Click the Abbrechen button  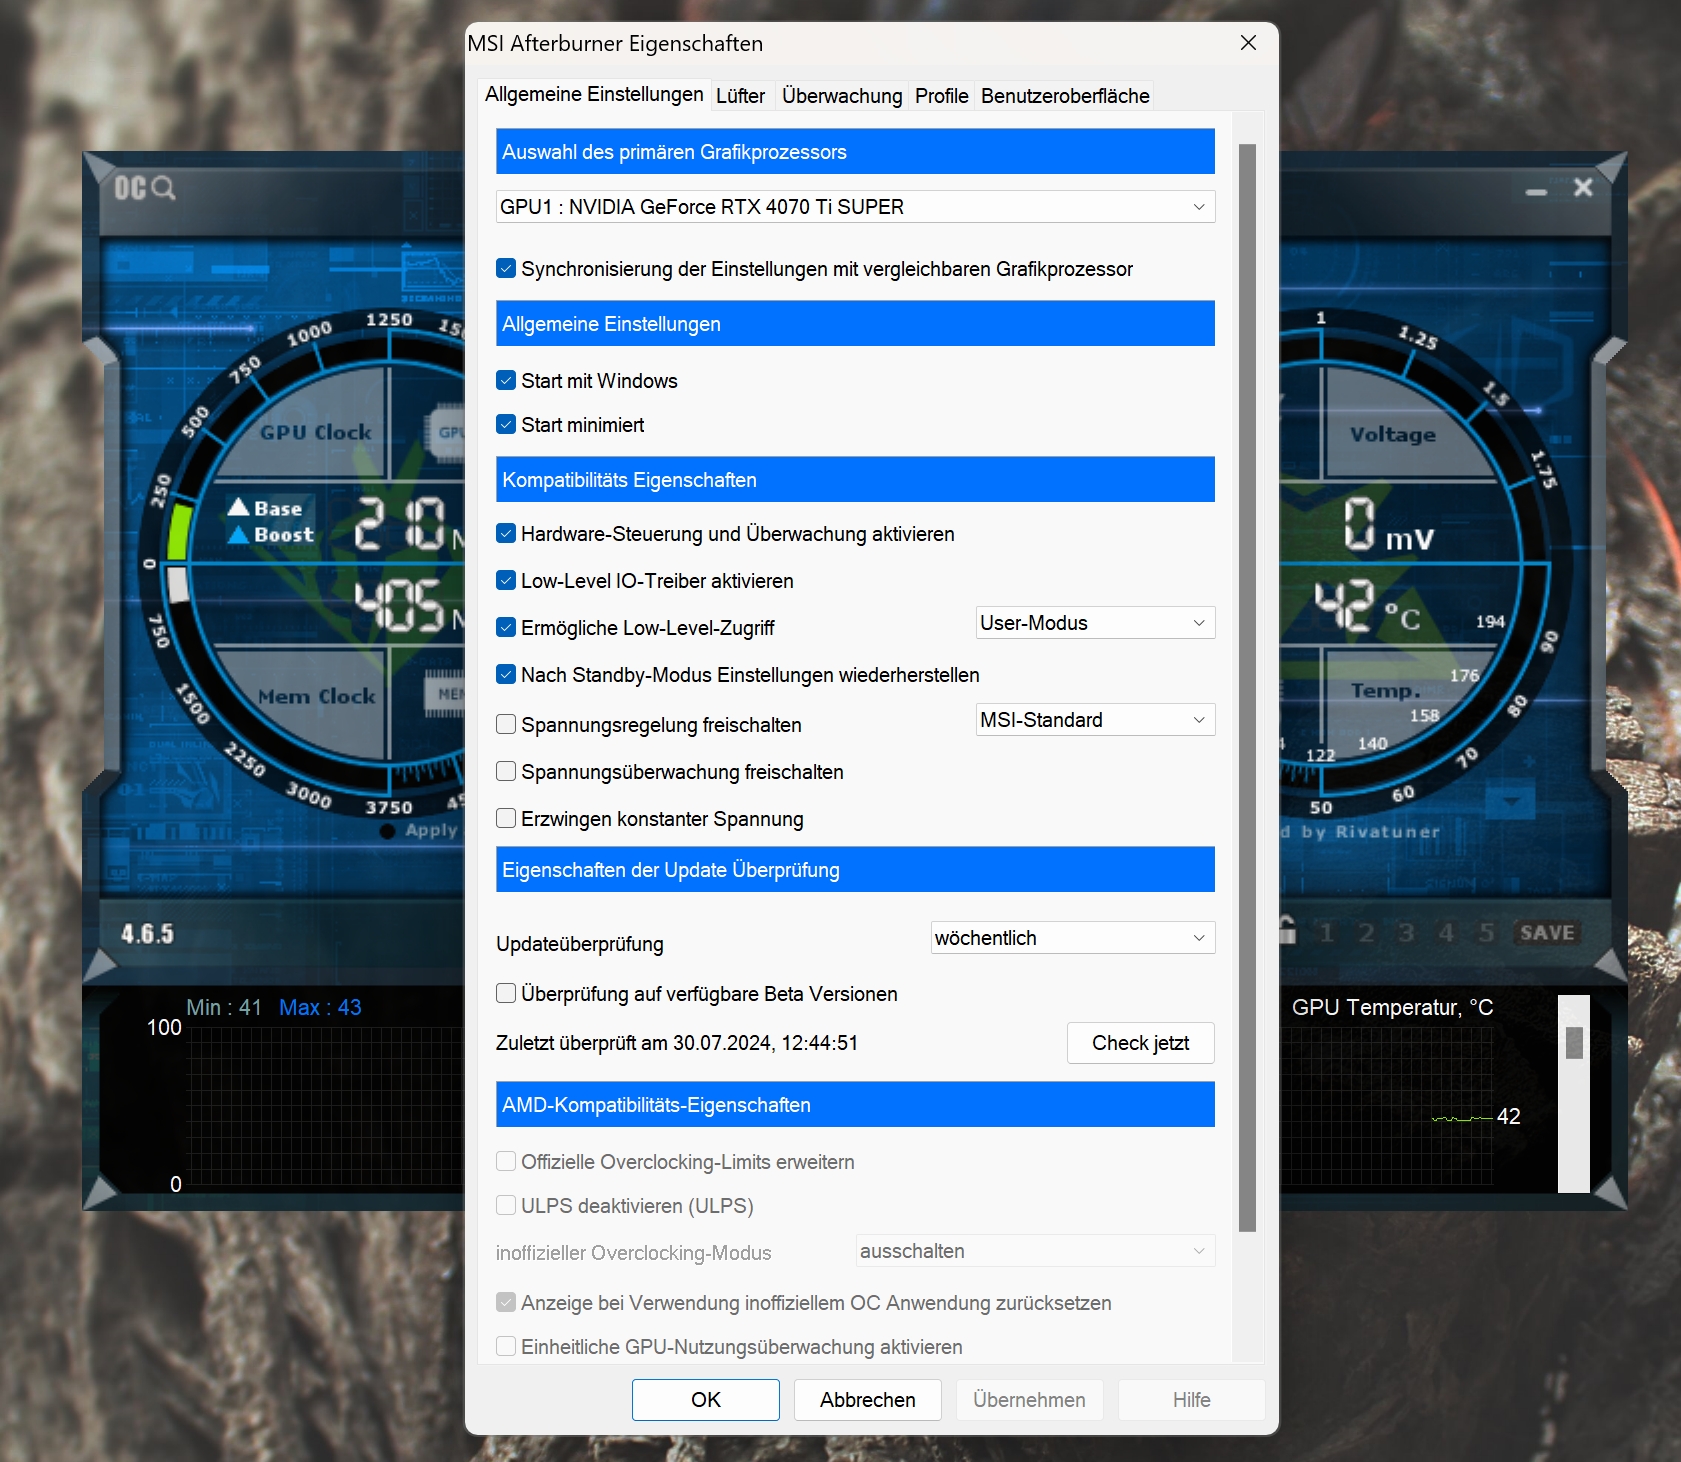point(868,1400)
